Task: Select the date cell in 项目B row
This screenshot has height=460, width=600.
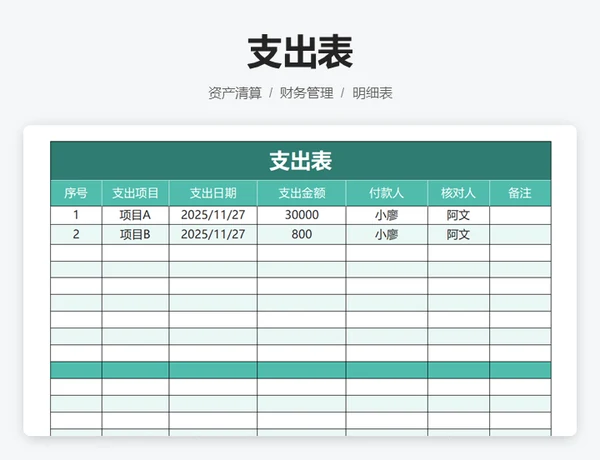Action: (x=213, y=234)
